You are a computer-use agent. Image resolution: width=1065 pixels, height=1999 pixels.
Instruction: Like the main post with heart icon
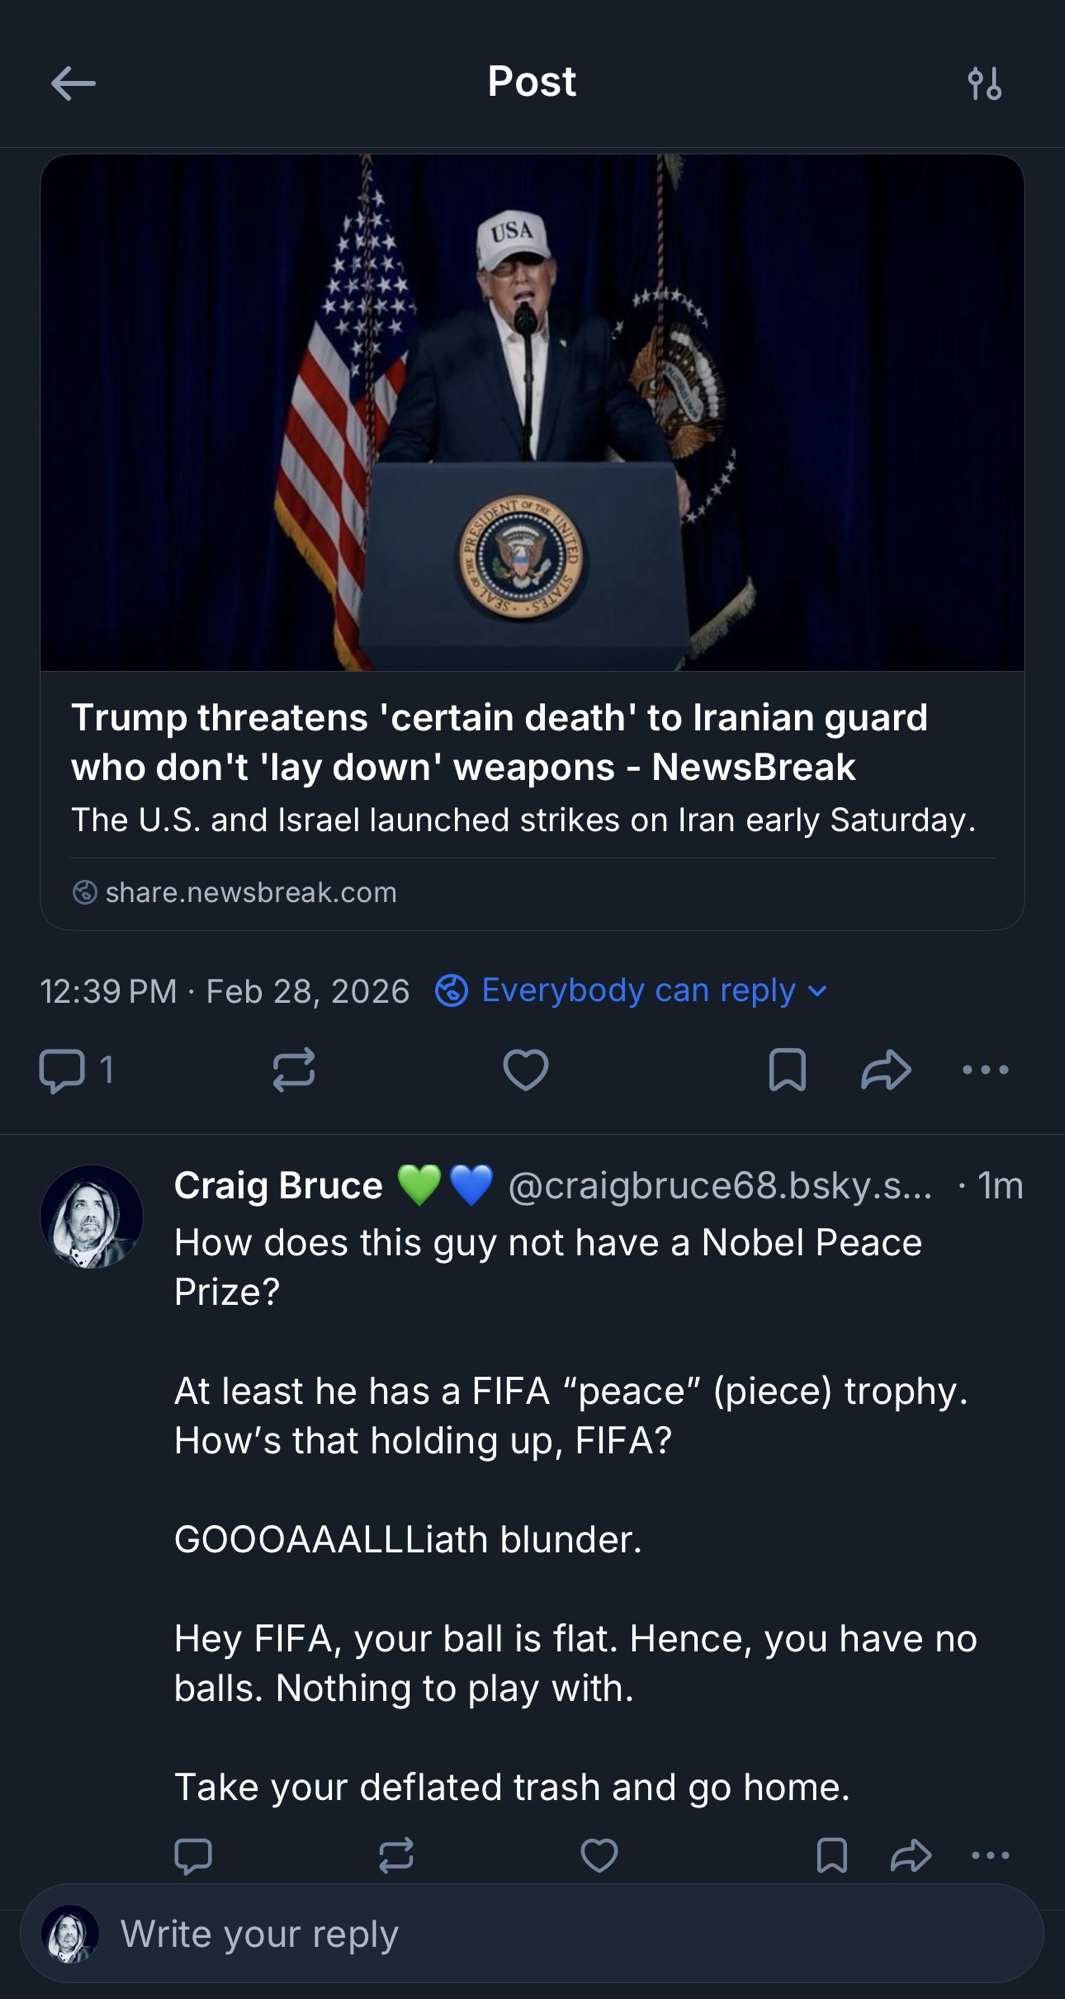click(526, 1070)
